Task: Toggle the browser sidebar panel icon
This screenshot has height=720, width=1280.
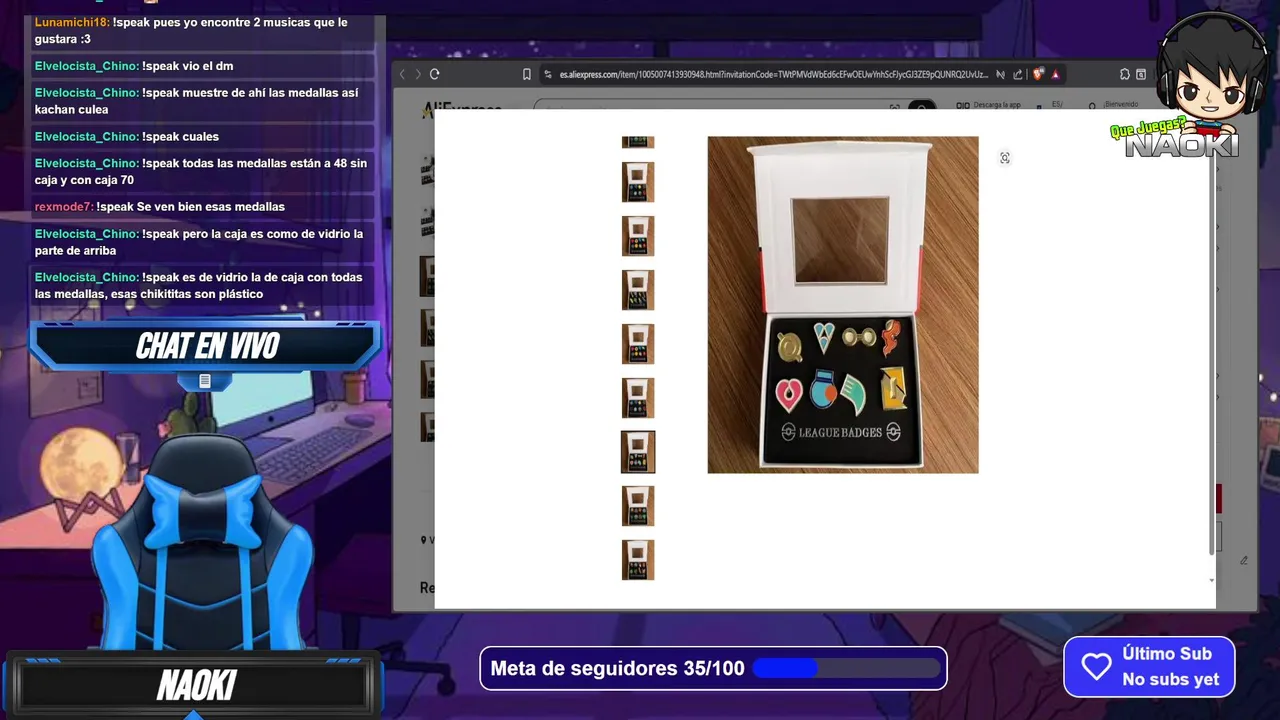Action: point(1141,74)
